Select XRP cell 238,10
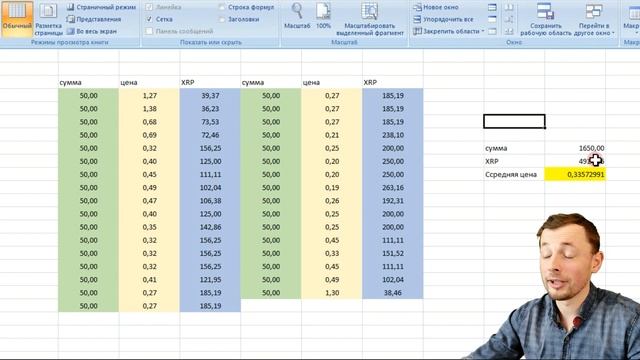640x360 pixels. click(x=393, y=135)
